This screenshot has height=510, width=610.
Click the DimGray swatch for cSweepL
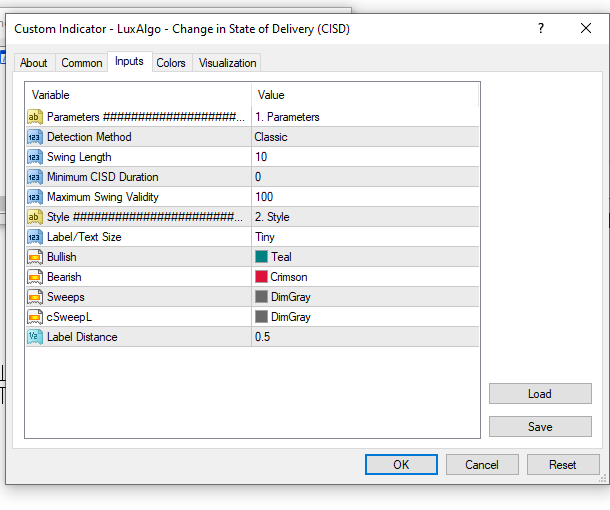(x=261, y=317)
